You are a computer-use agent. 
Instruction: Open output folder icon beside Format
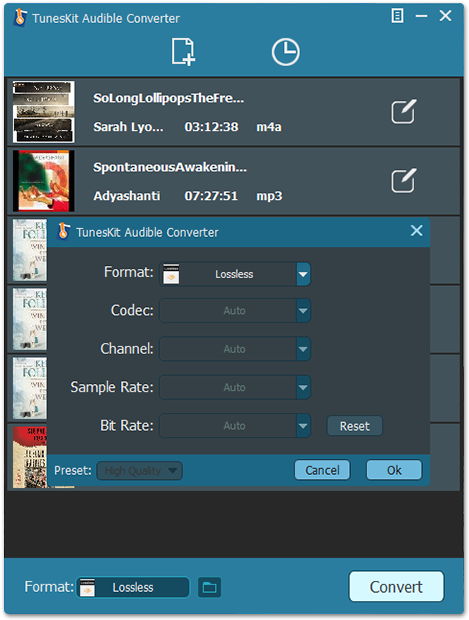209,588
